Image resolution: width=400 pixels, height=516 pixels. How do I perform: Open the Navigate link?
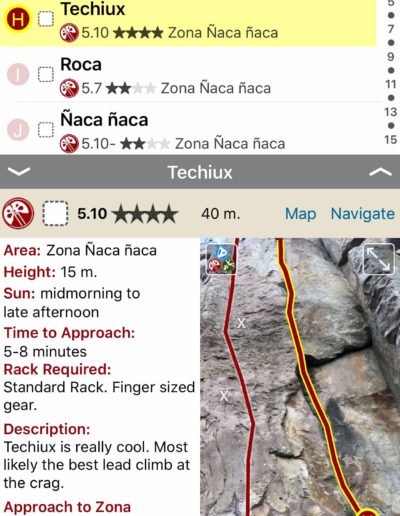[363, 214]
